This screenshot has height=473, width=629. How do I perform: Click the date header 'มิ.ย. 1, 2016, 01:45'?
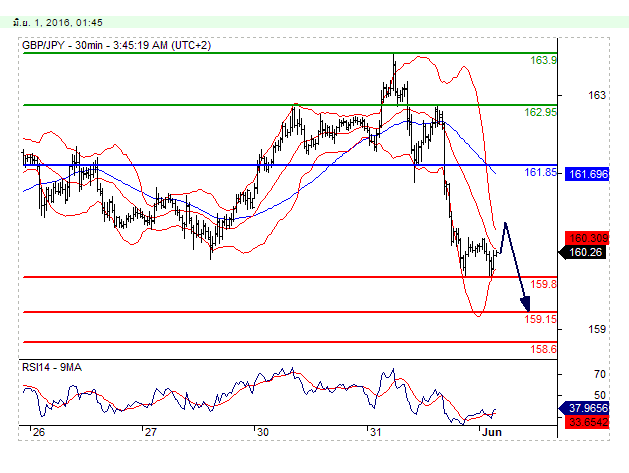[57, 22]
